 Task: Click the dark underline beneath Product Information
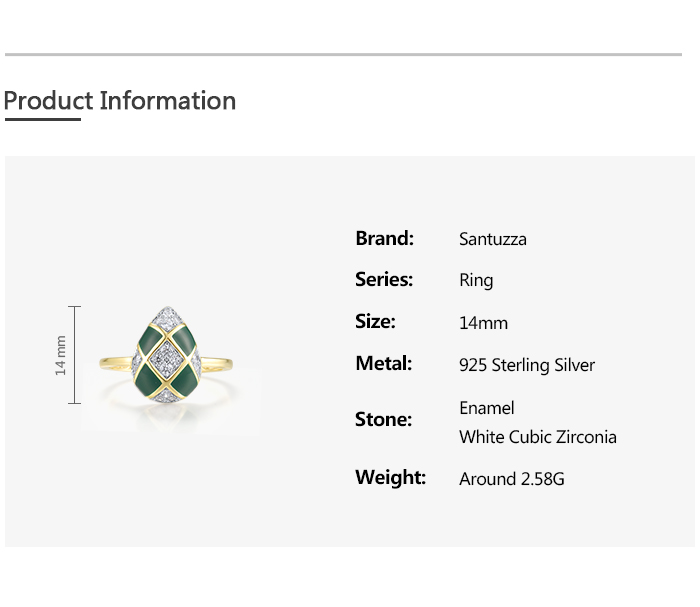tap(42, 120)
